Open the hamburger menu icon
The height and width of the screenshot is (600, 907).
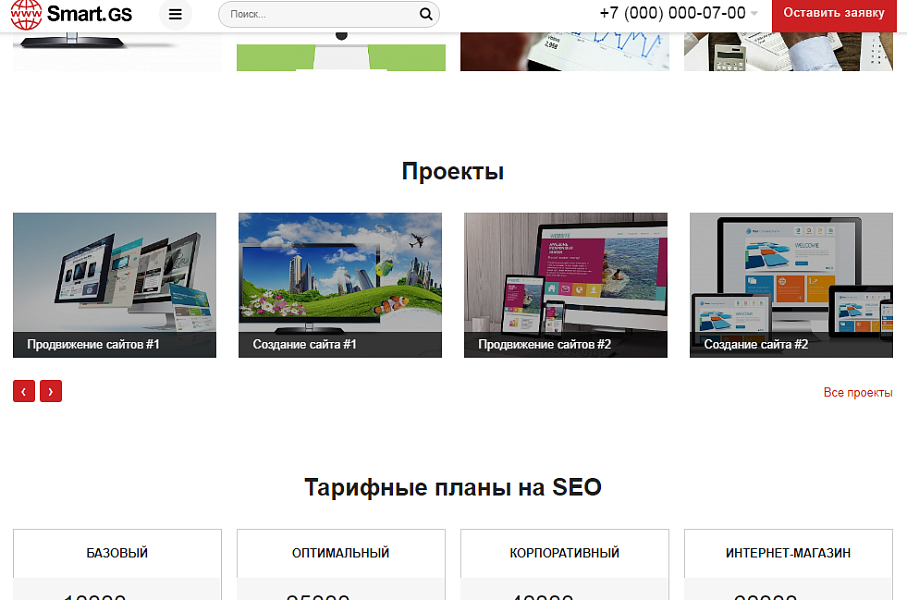click(176, 15)
